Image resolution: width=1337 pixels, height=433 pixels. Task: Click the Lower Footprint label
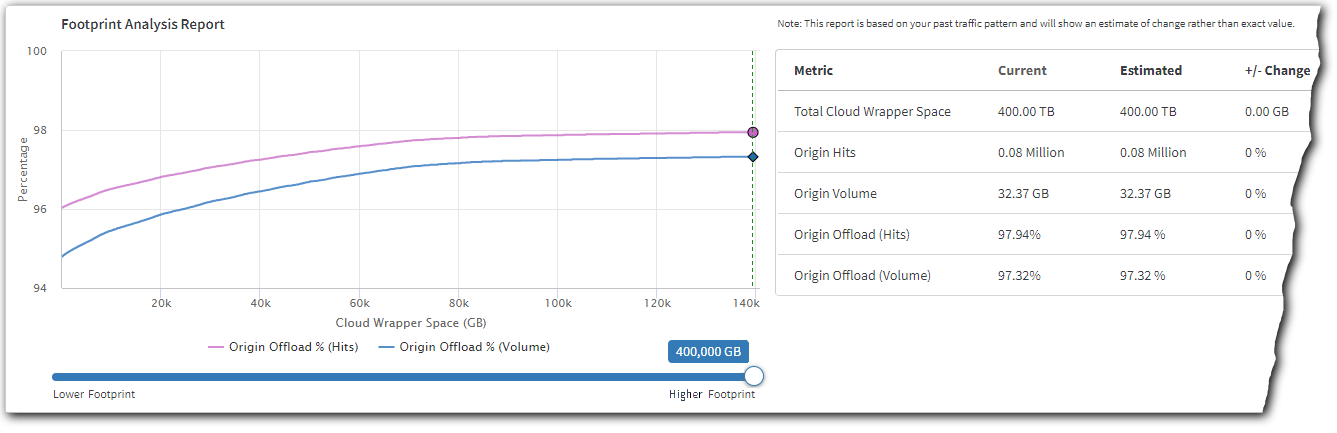(94, 395)
